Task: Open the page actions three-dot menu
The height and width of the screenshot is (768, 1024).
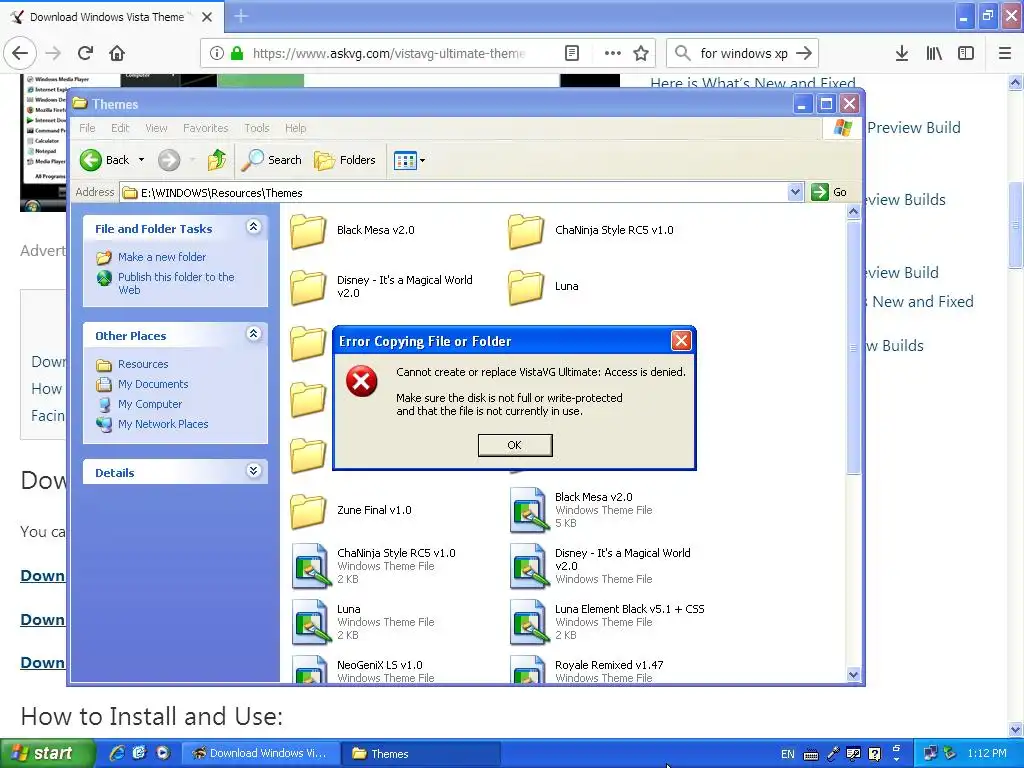Action: (613, 53)
